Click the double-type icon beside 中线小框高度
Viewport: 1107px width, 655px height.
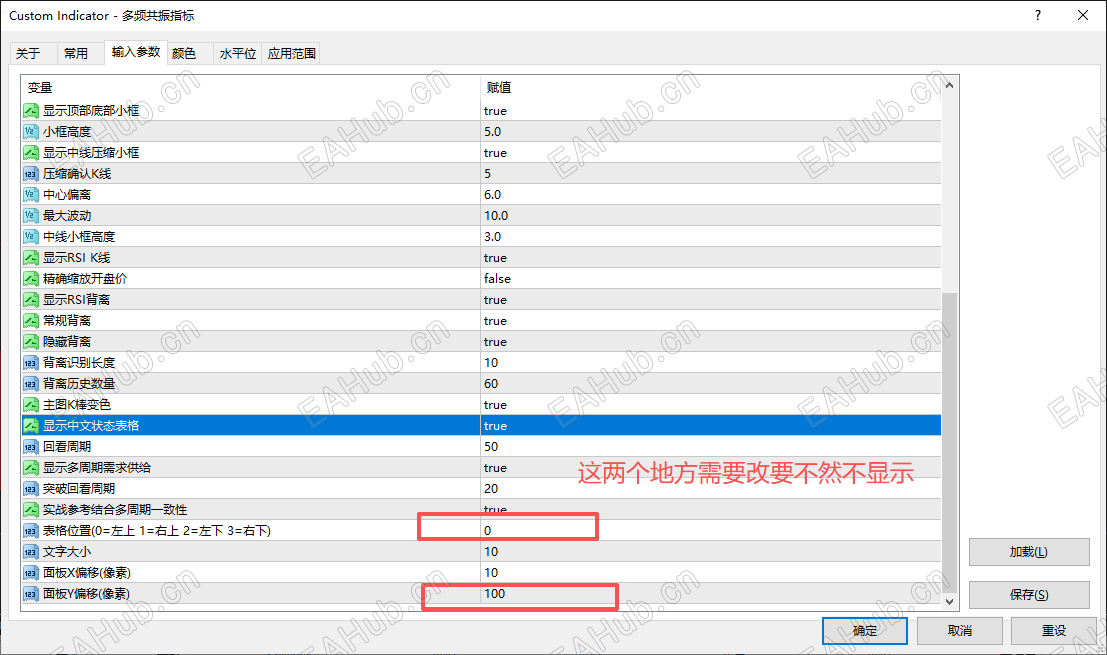pyautogui.click(x=30, y=236)
